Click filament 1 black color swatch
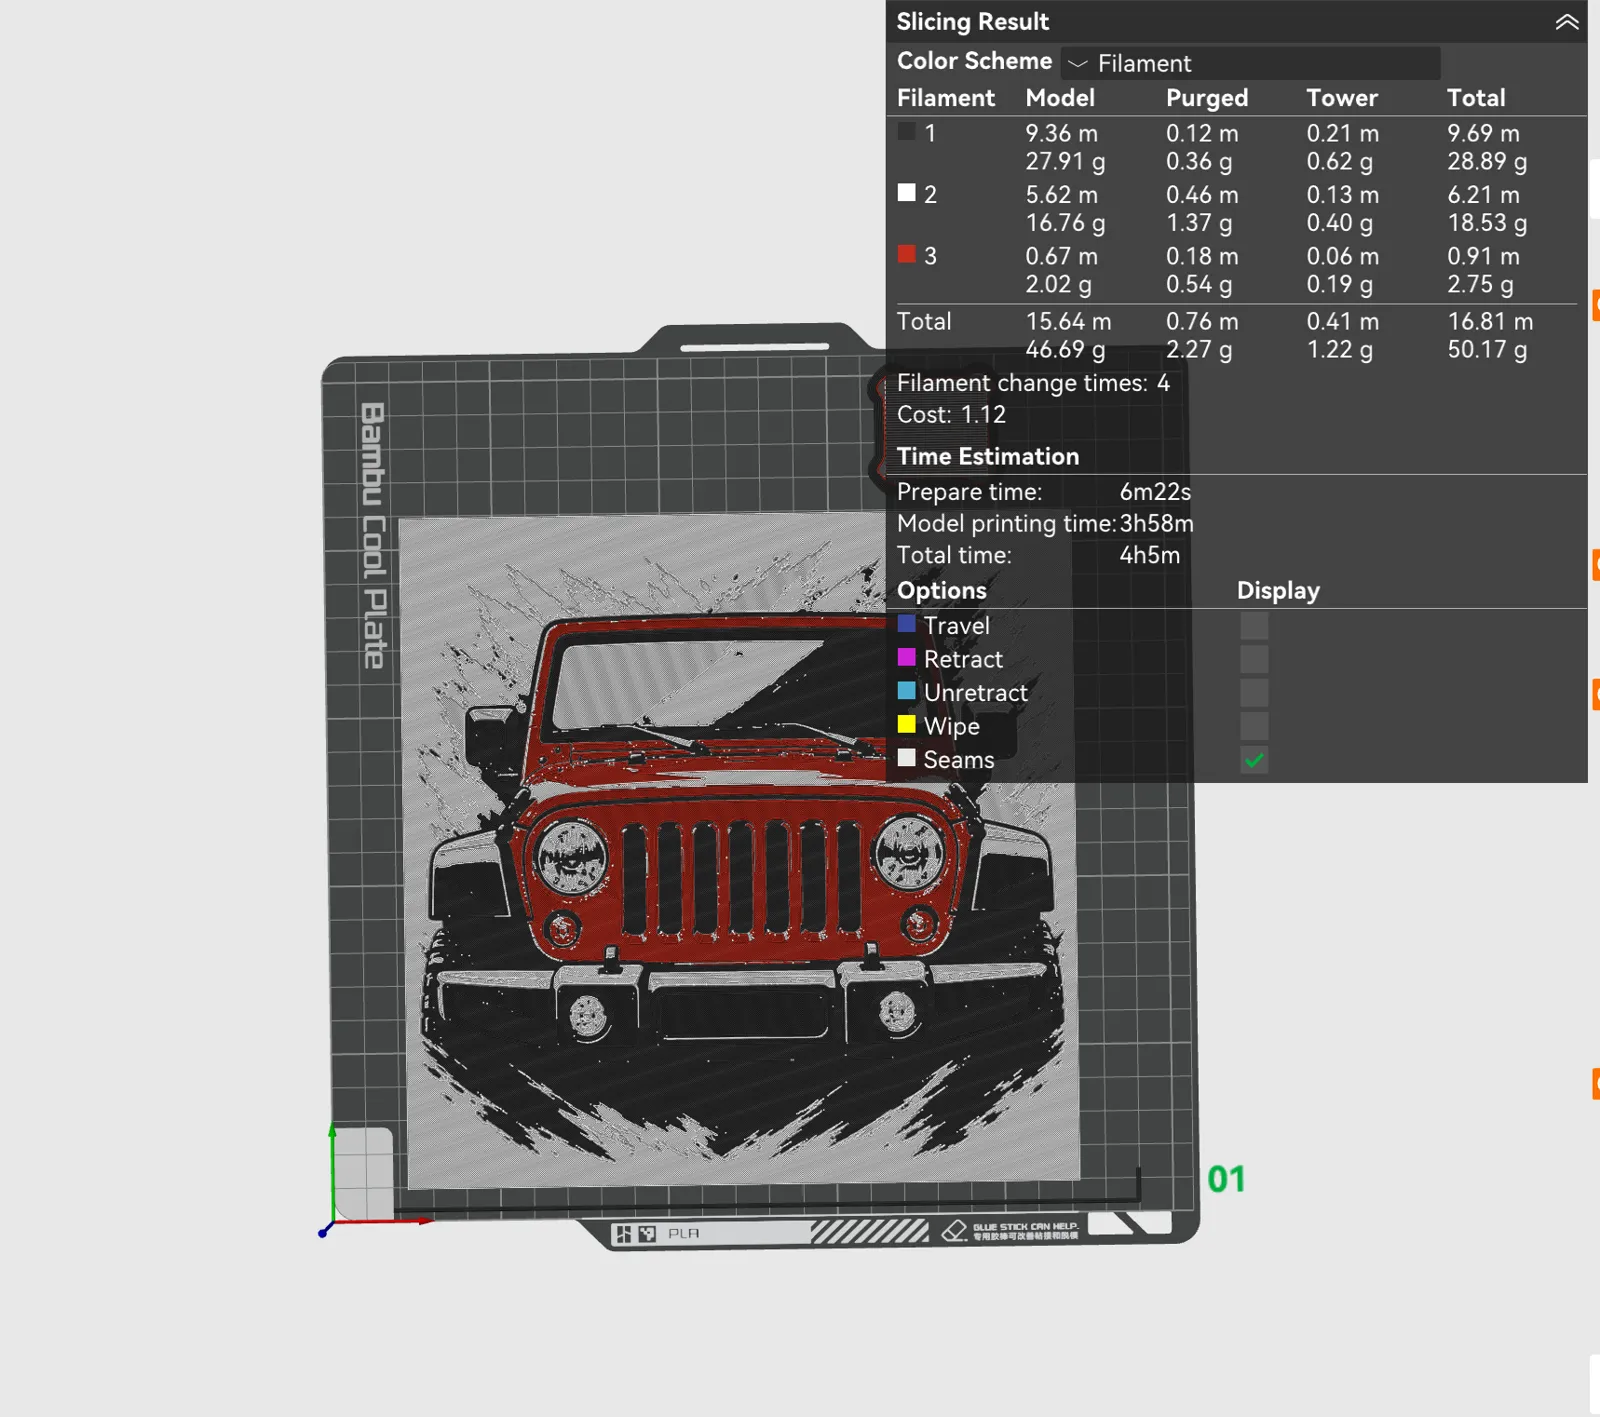Image resolution: width=1600 pixels, height=1417 pixels. pos(907,131)
